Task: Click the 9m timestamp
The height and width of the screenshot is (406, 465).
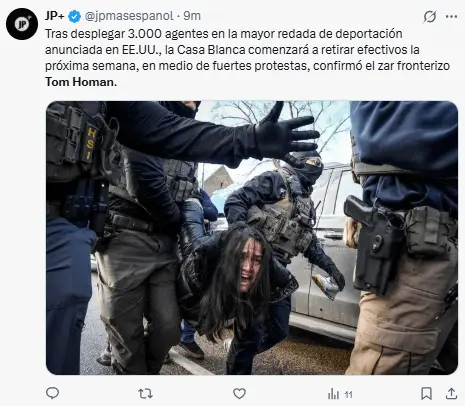Action: coord(192,16)
